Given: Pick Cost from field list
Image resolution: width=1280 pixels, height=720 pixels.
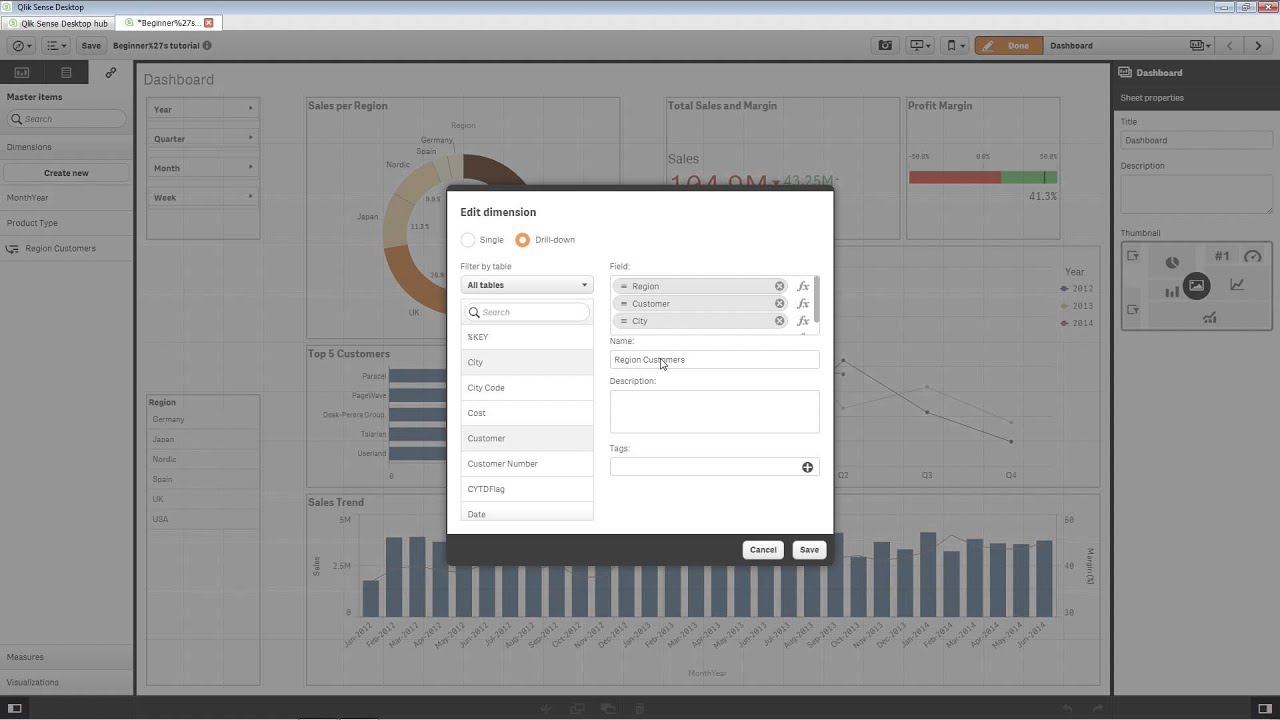Looking at the screenshot, I should (x=527, y=413).
